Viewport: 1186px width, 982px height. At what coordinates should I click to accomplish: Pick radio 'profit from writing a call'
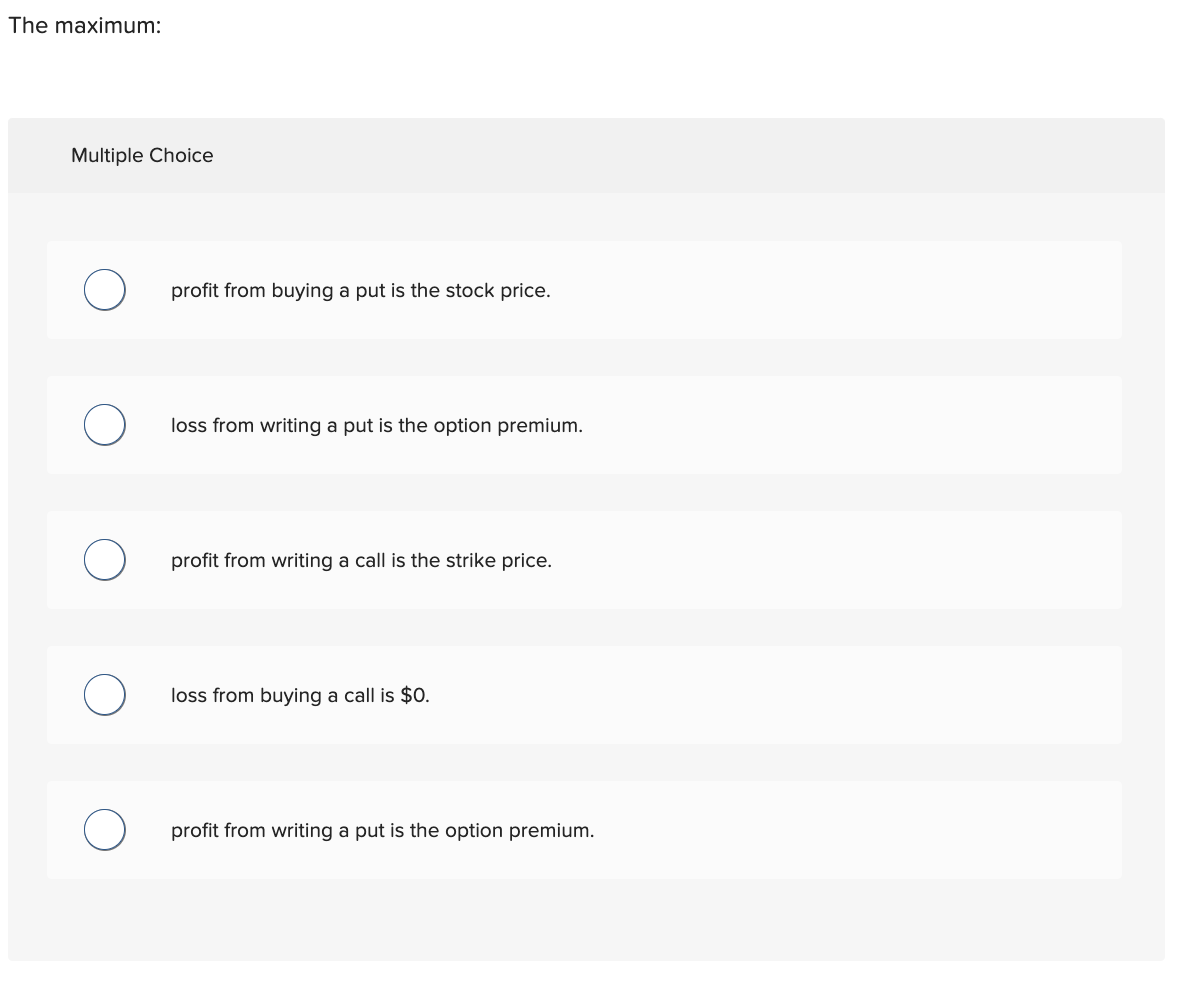click(104, 560)
